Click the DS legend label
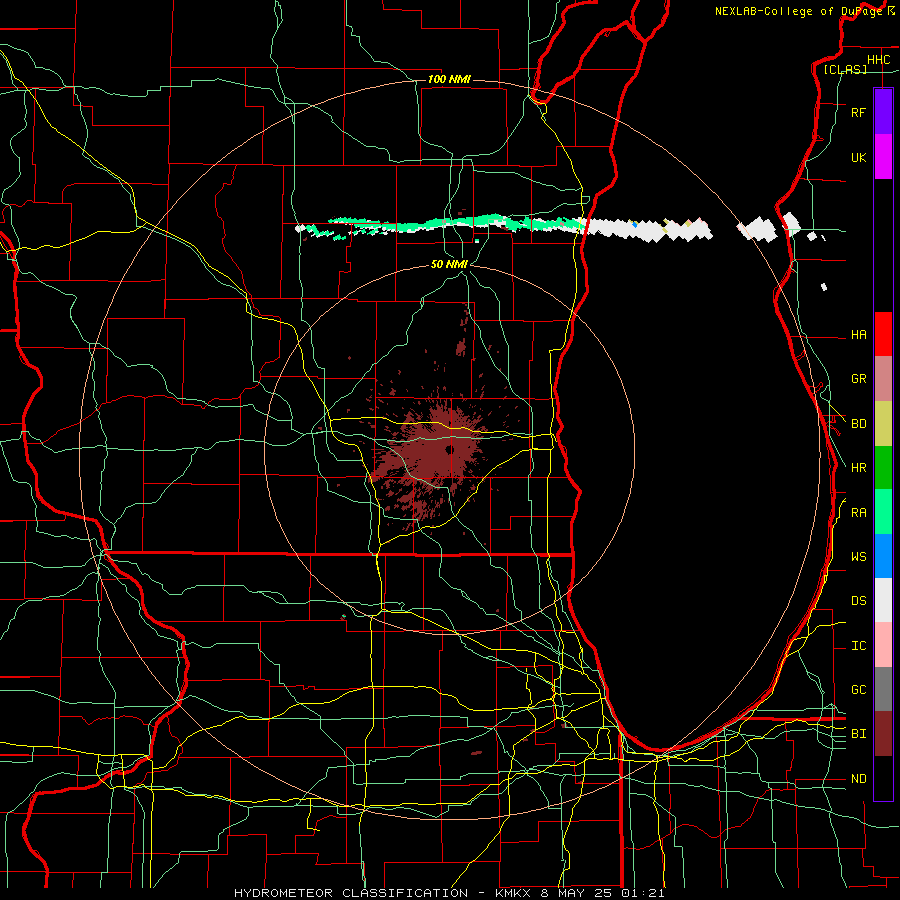The width and height of the screenshot is (900, 900). pos(858,601)
